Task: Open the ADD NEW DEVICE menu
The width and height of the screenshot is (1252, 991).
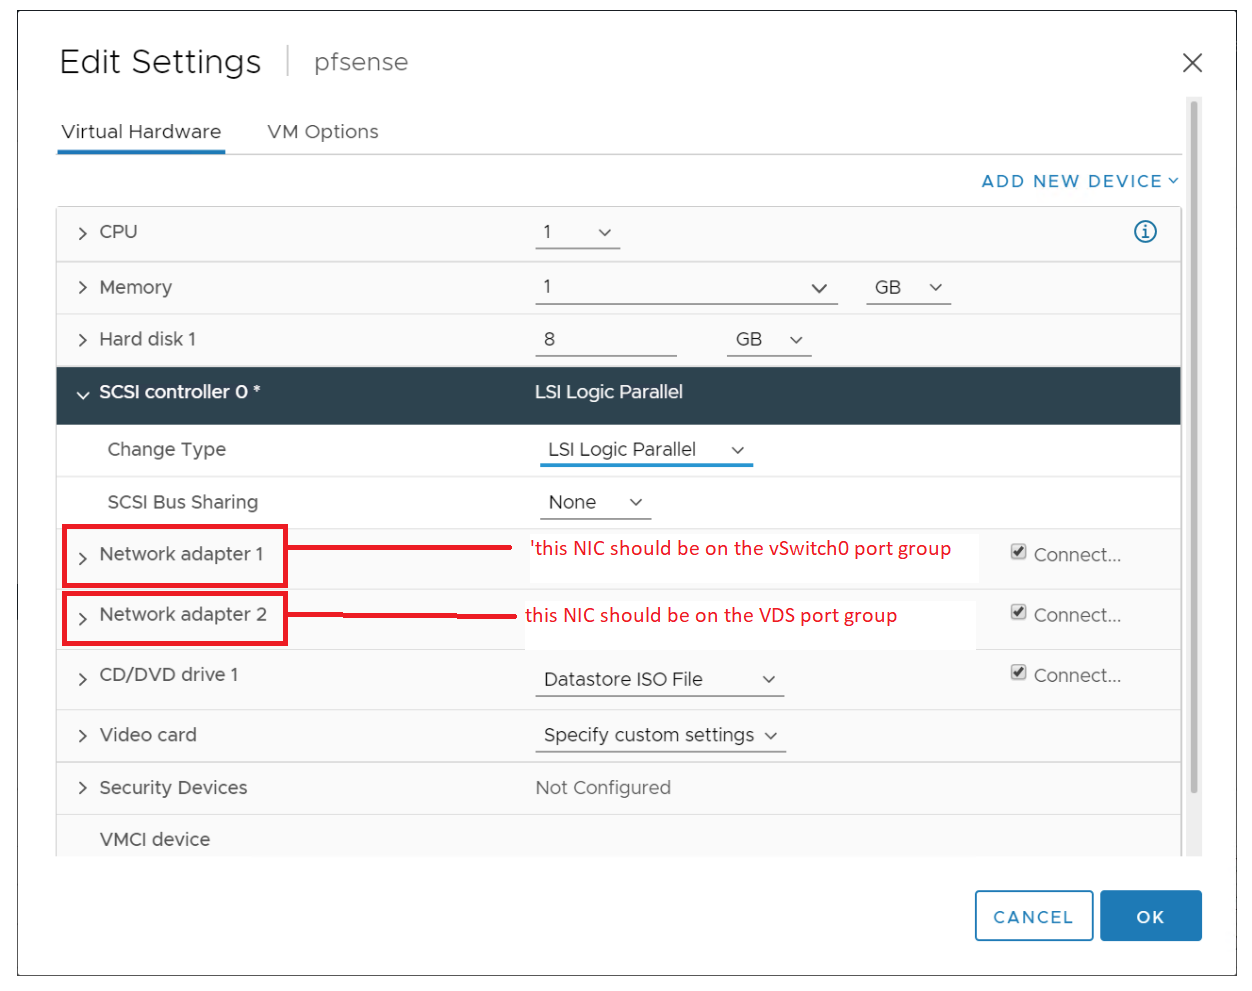Action: pos(1079,181)
